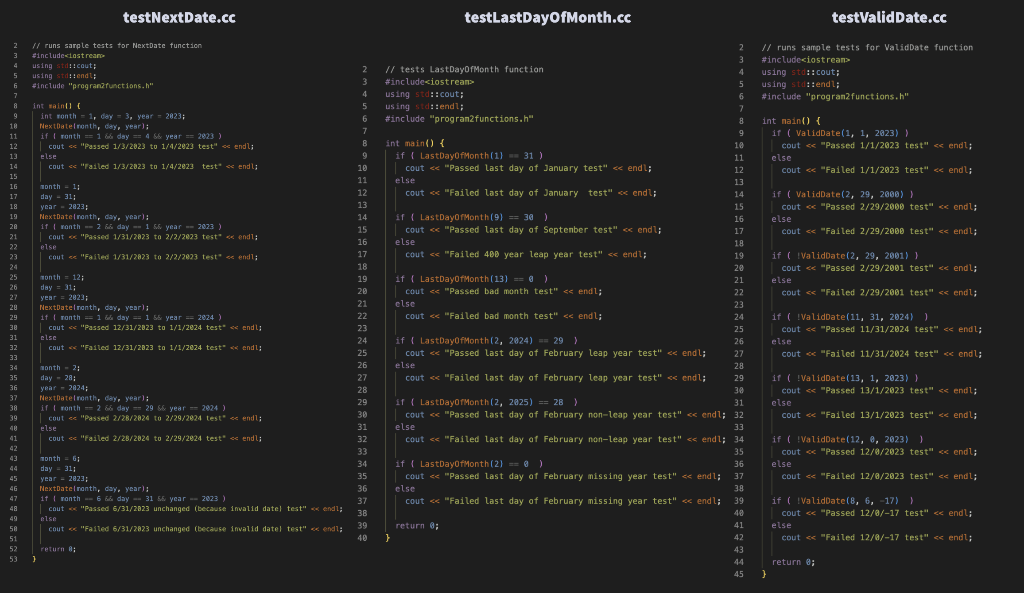
Task: Select 'Failed bad month test' line
Action: pos(504,316)
